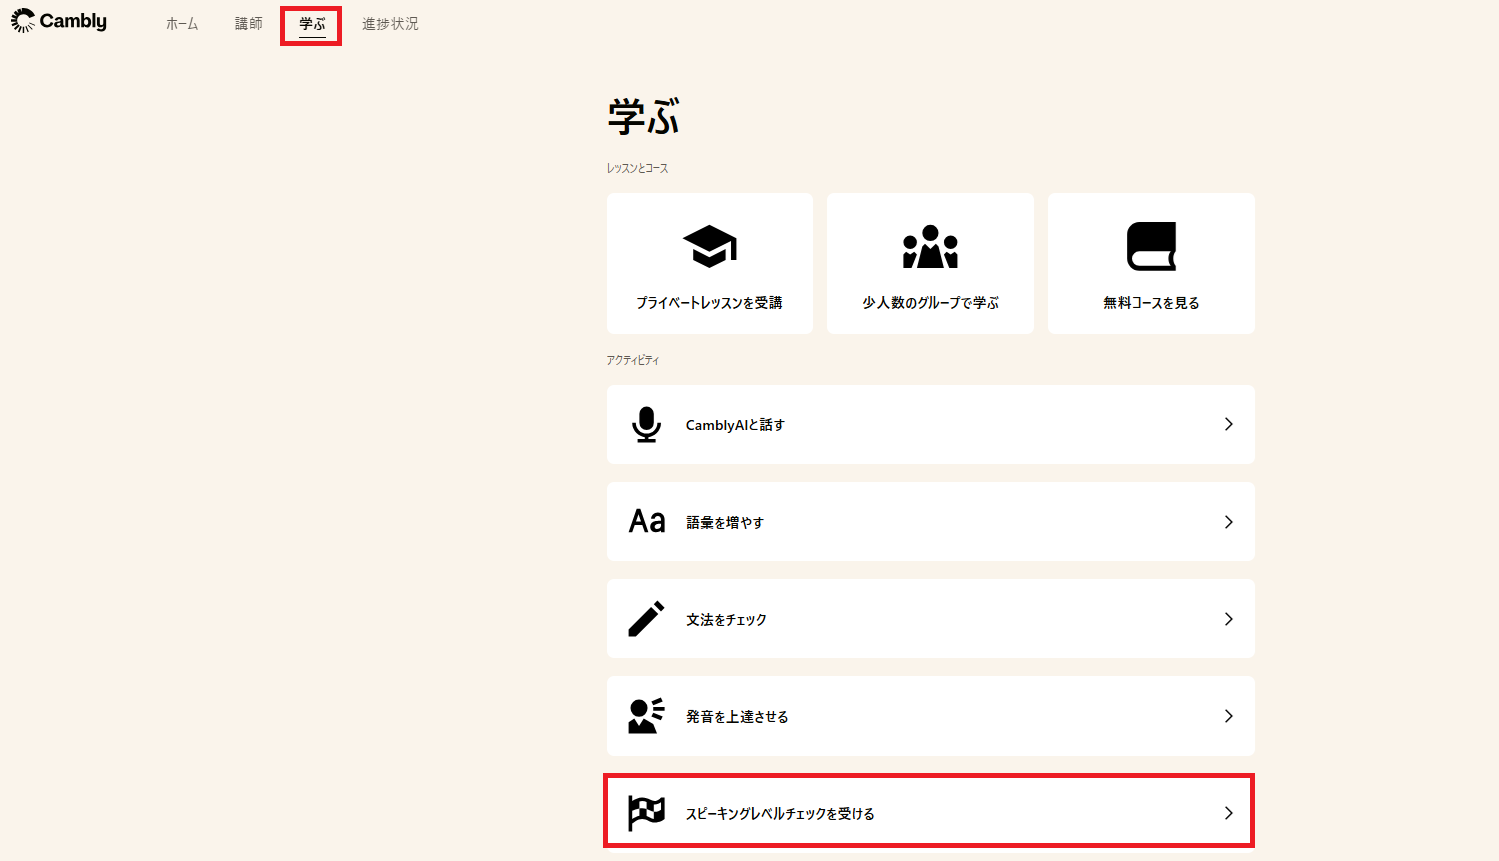This screenshot has width=1499, height=861.
Task: Select the 学ぶ tab
Action: (312, 24)
